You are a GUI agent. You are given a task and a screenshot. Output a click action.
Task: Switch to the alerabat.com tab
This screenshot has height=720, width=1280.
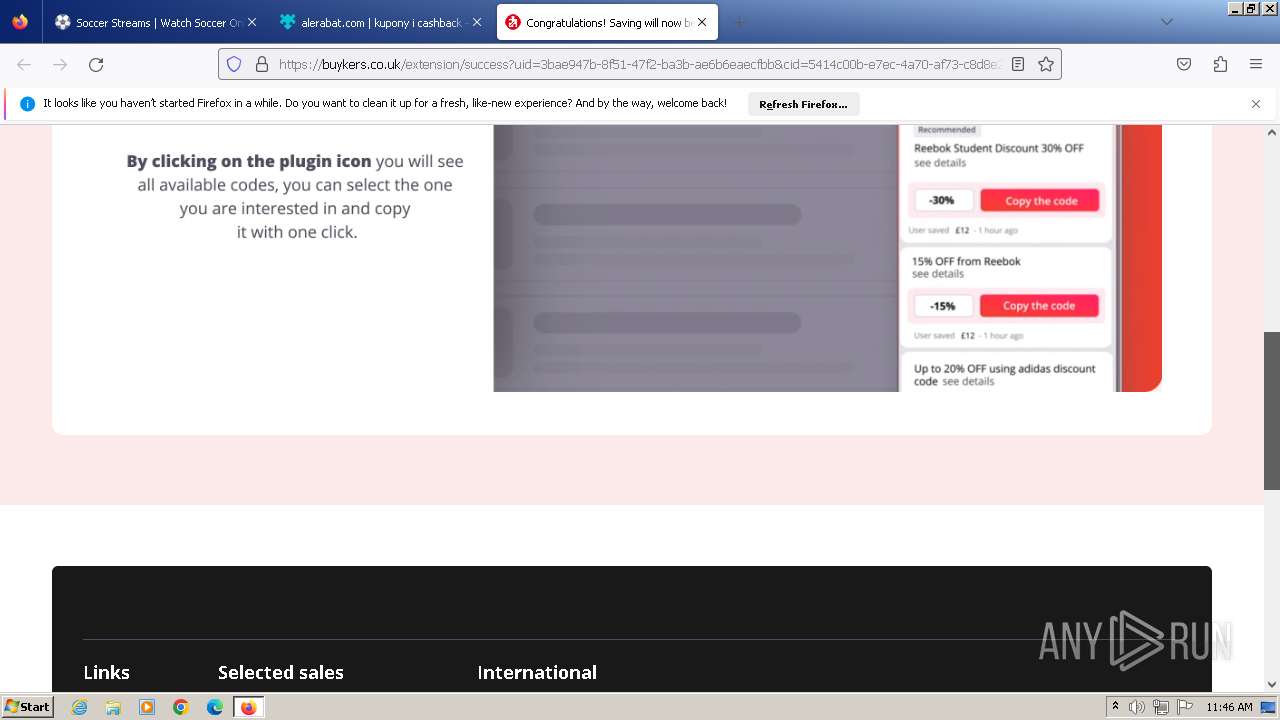(x=380, y=22)
